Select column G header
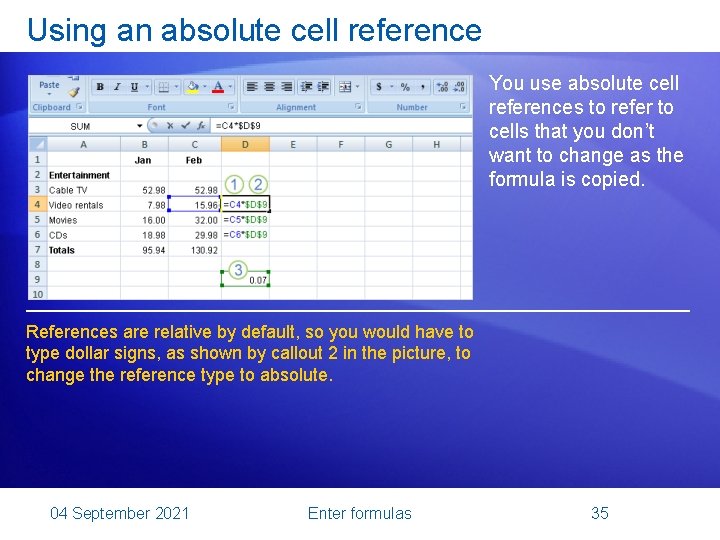 tap(388, 145)
